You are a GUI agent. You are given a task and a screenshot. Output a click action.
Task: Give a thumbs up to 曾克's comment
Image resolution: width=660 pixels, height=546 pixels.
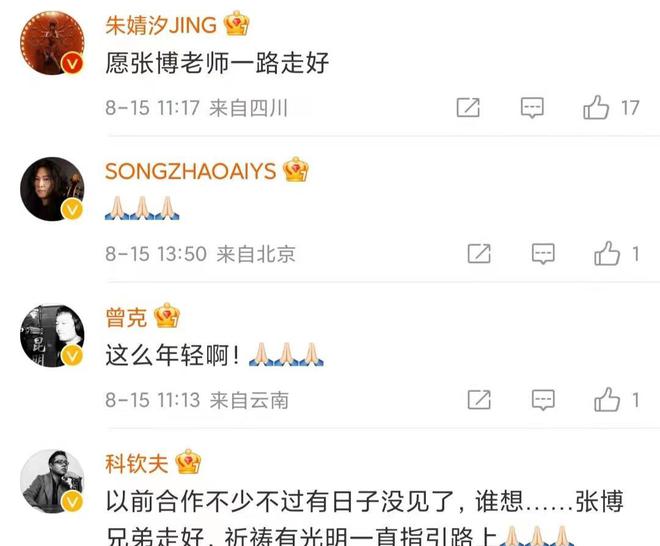(x=607, y=400)
